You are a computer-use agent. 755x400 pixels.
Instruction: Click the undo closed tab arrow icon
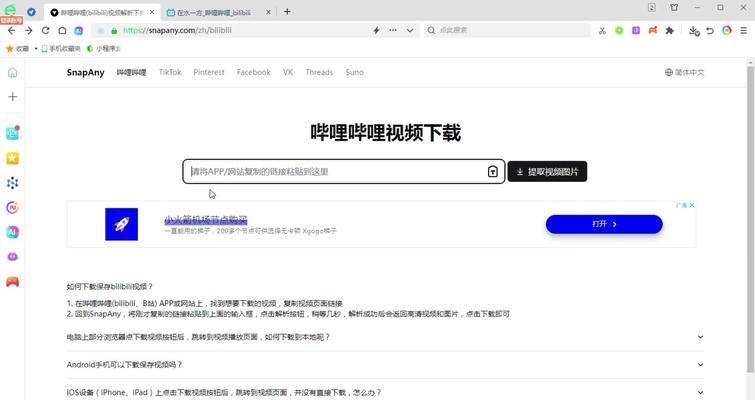[710, 30]
